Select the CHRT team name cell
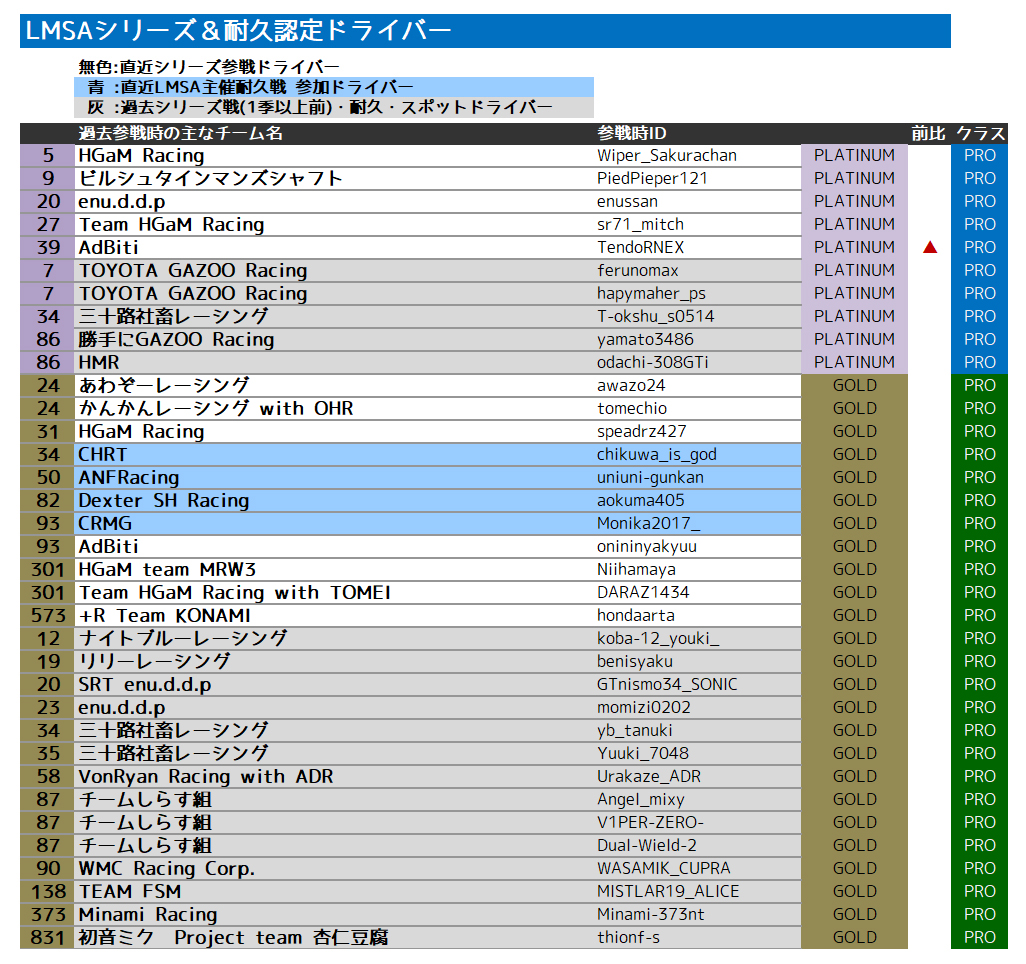 coord(103,454)
